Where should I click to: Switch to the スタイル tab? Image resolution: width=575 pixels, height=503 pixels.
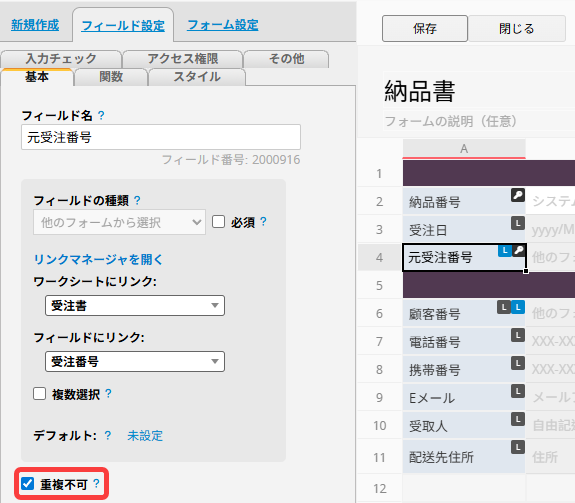(x=197, y=77)
